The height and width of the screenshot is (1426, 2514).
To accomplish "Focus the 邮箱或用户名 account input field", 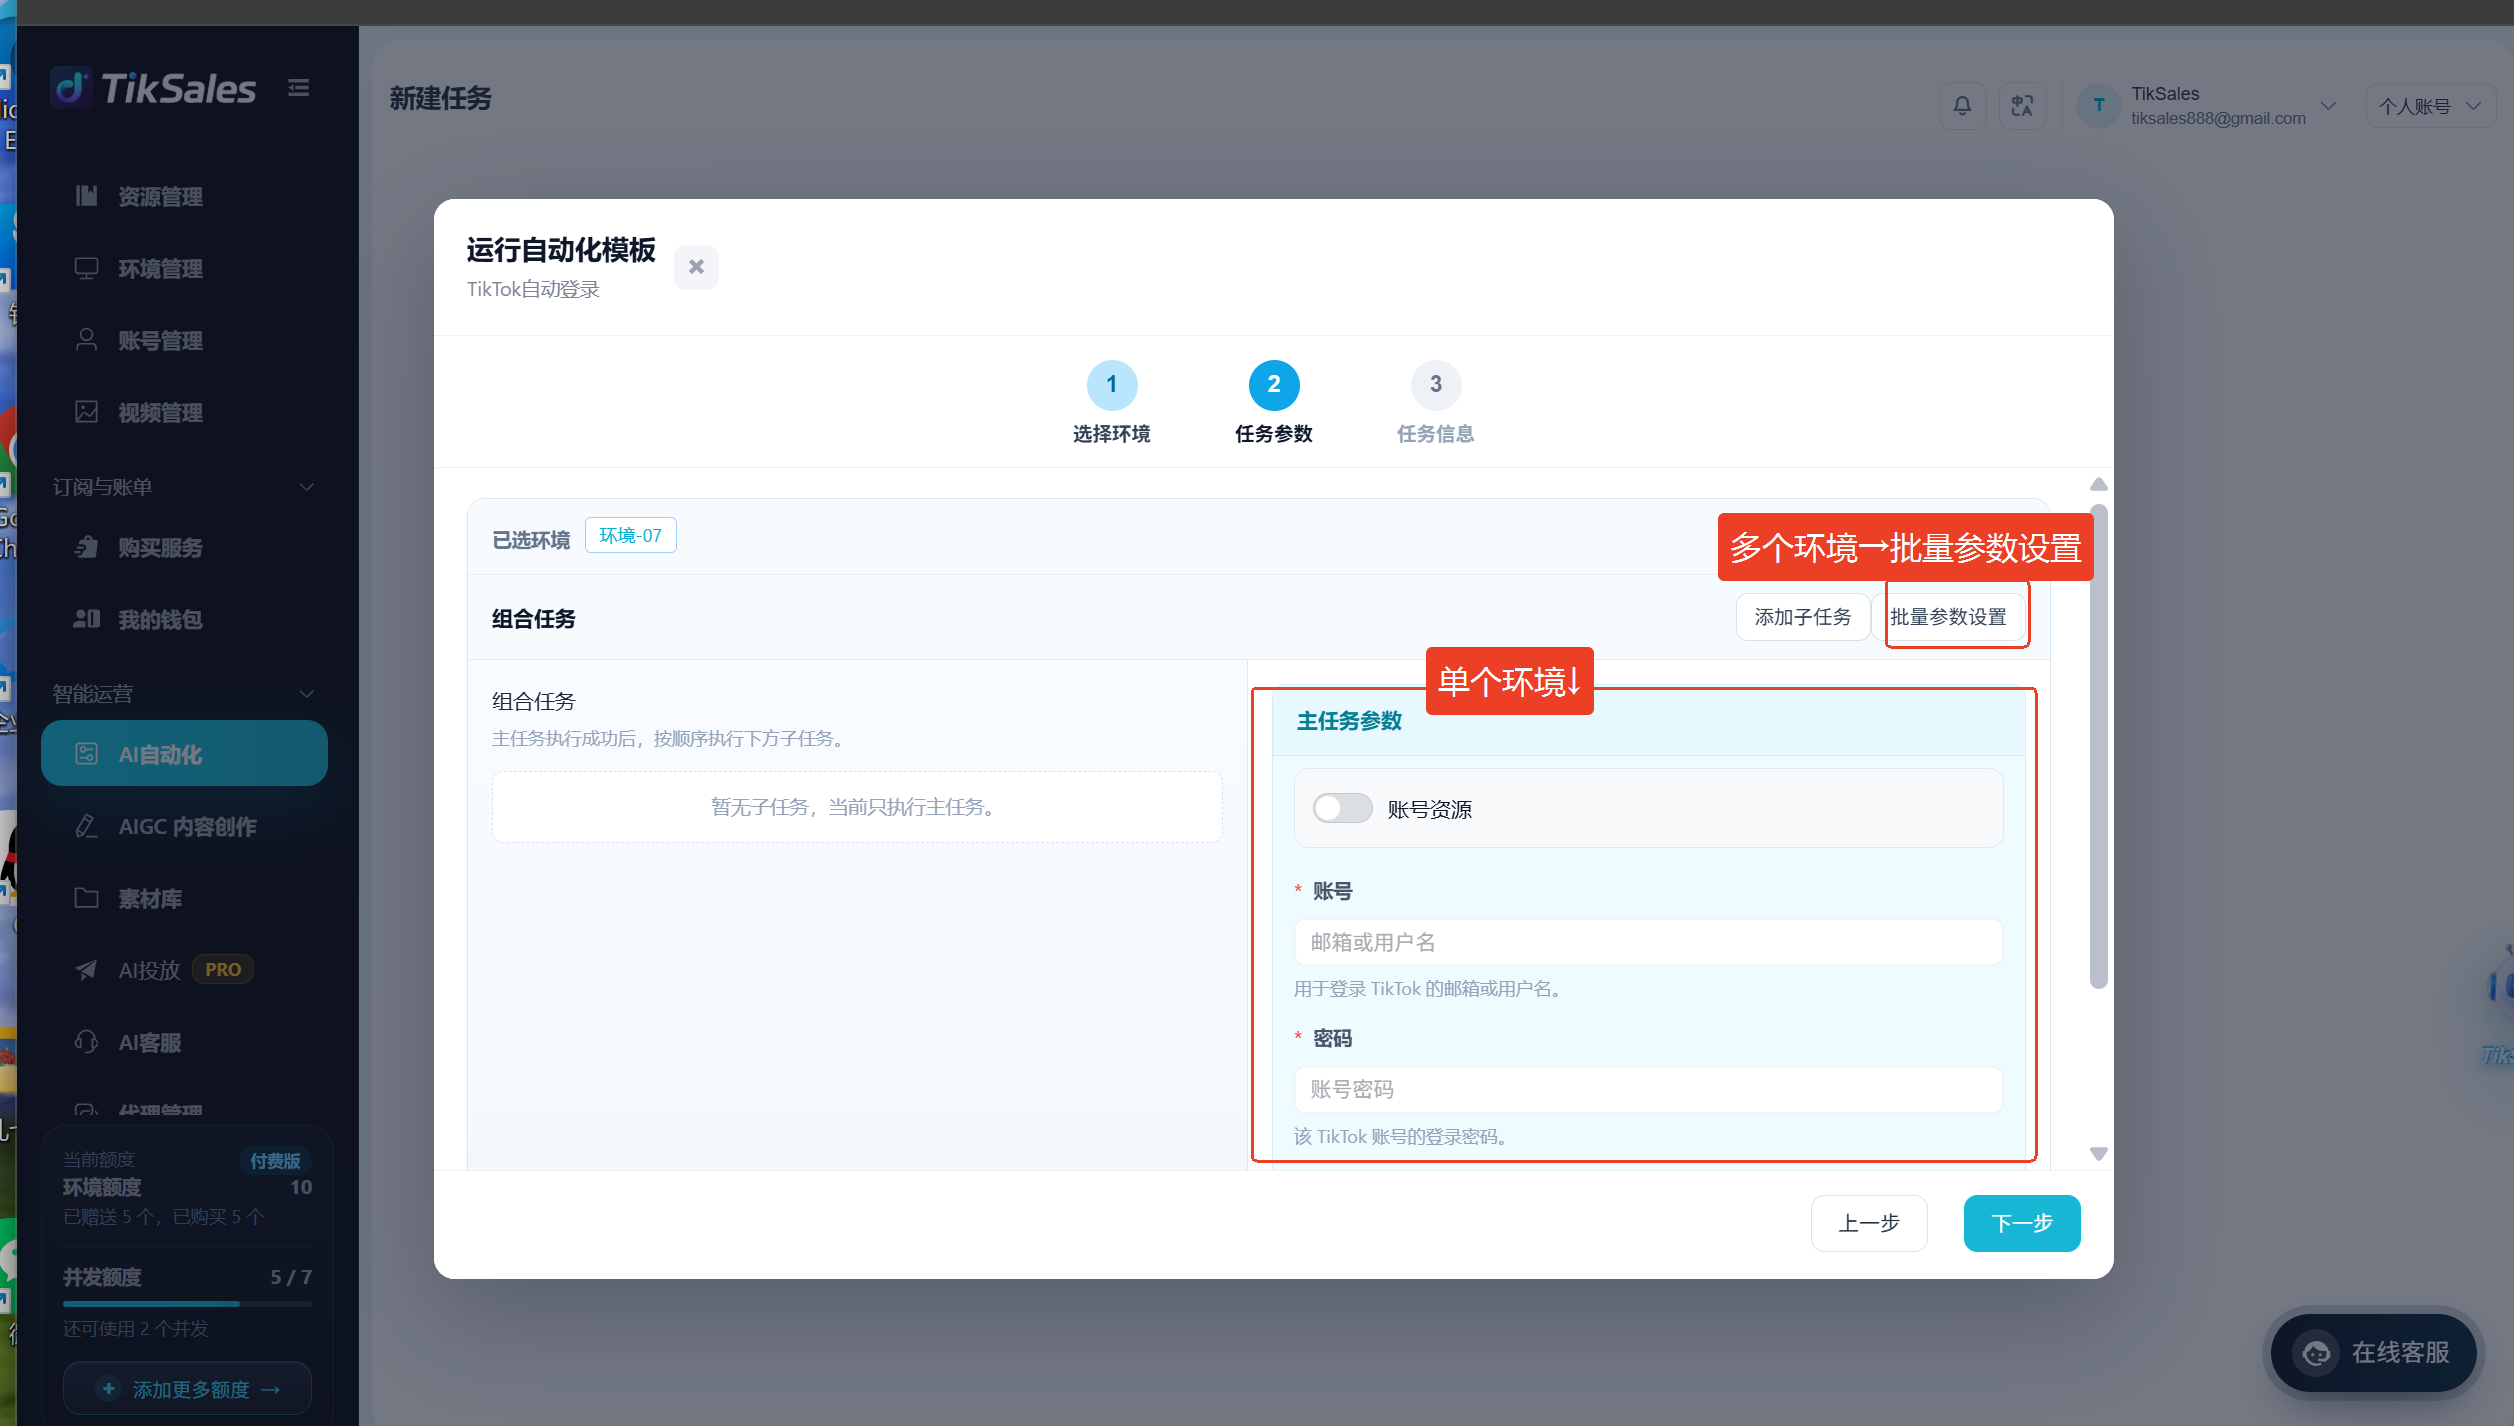I will (1648, 942).
